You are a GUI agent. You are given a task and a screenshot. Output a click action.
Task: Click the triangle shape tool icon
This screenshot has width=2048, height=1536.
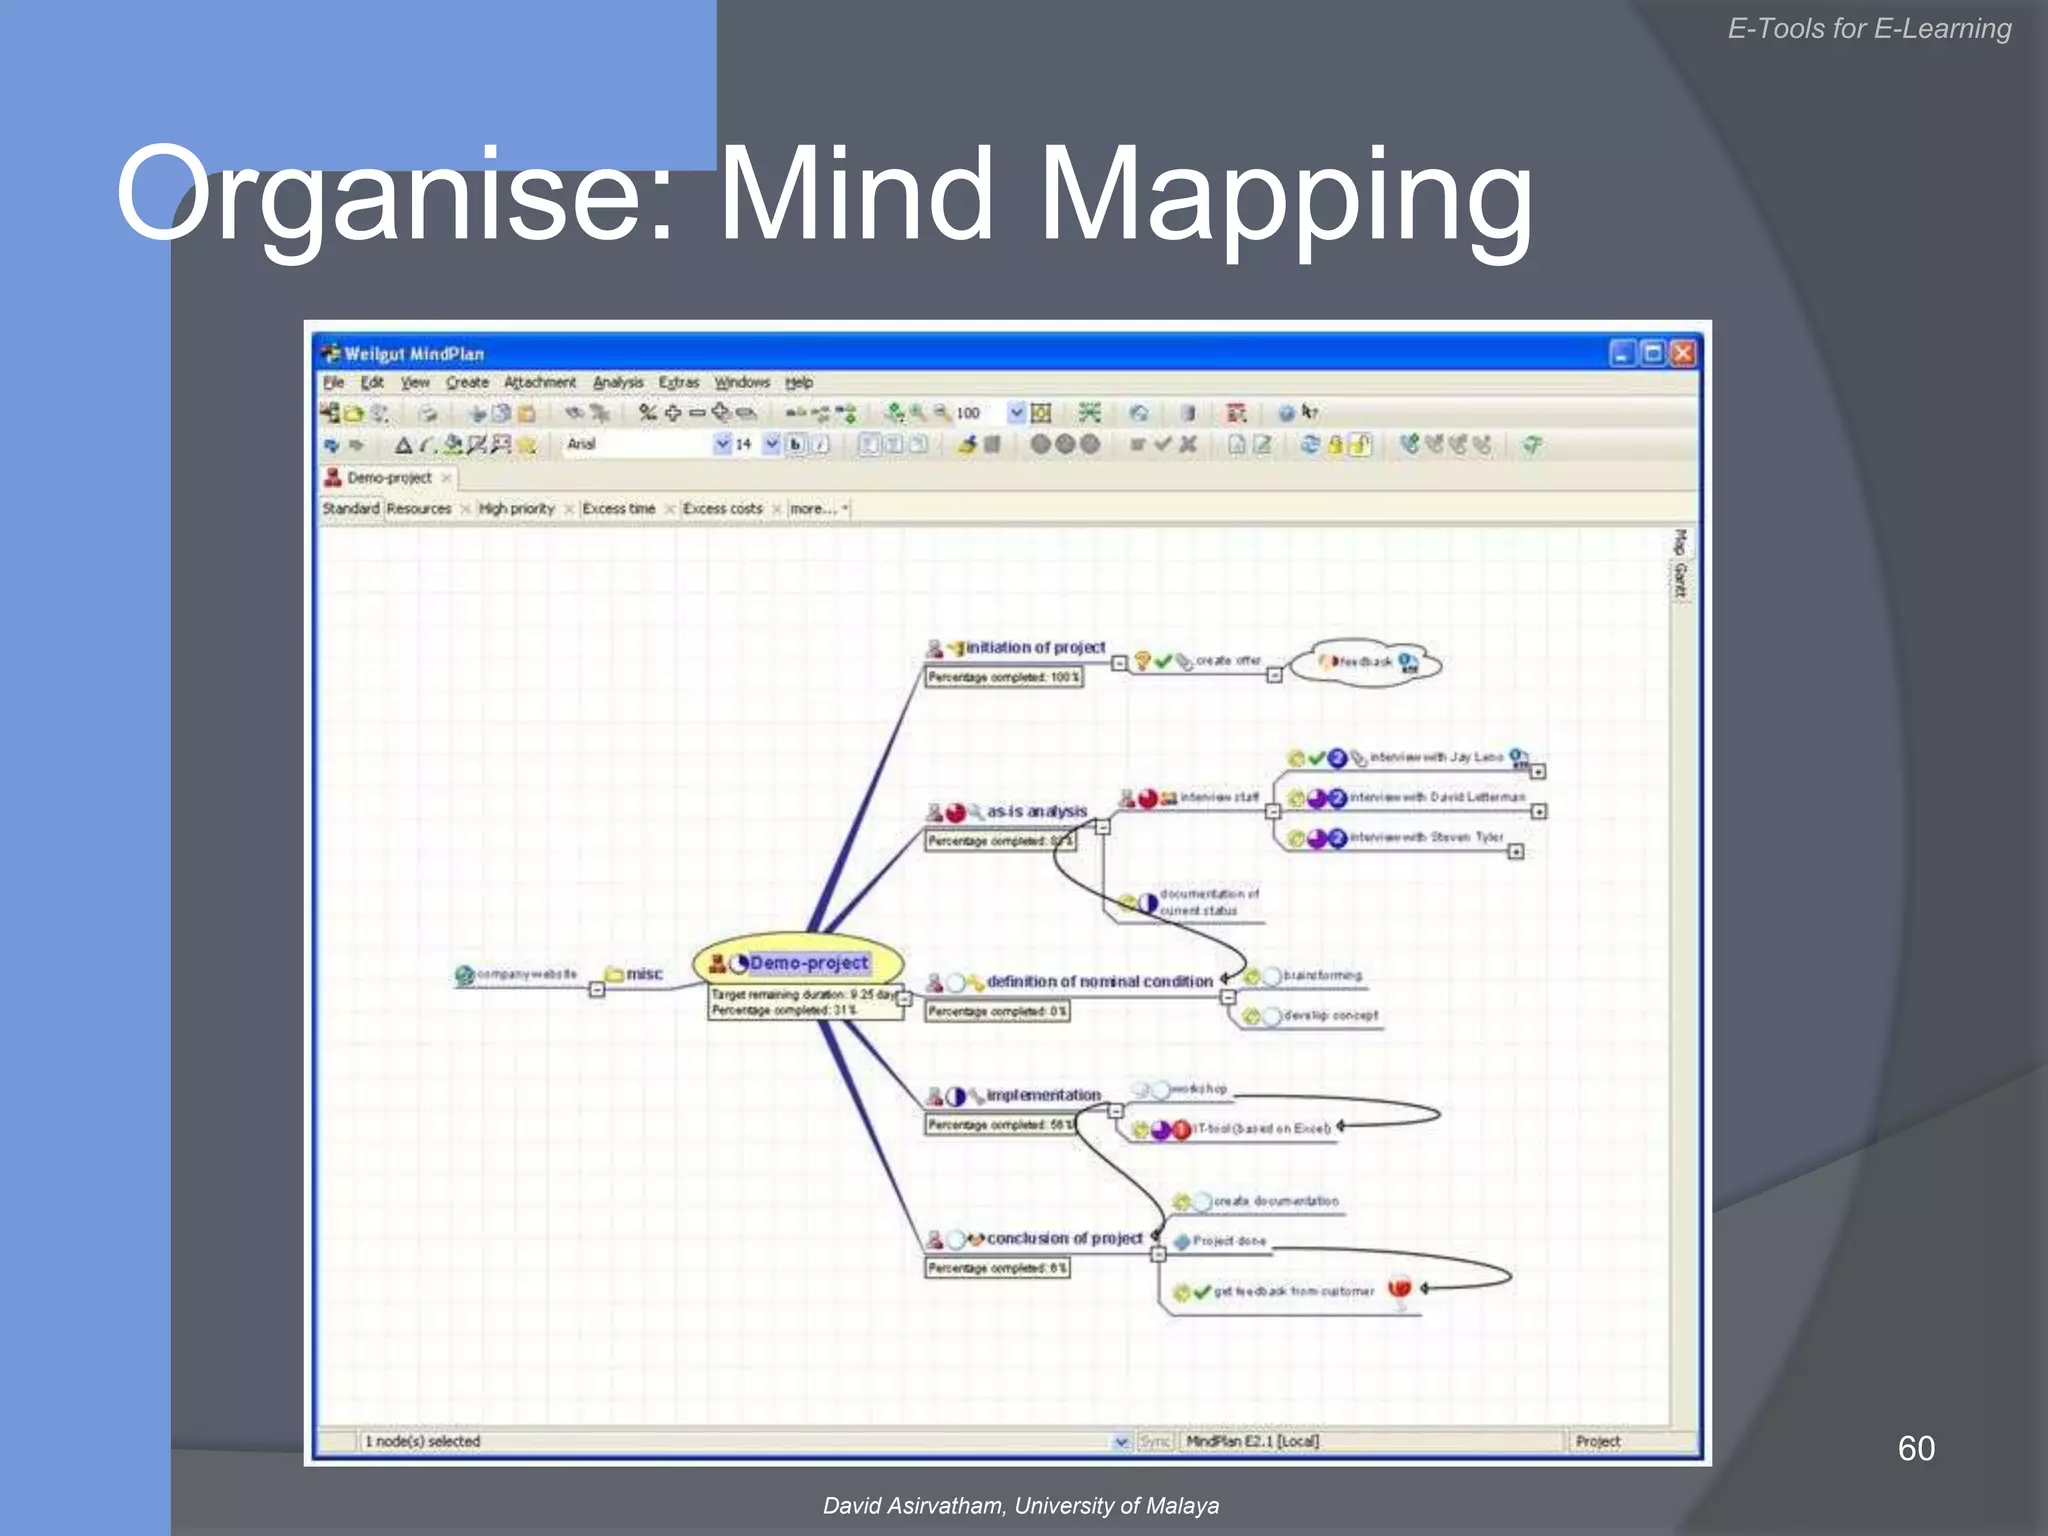(403, 445)
